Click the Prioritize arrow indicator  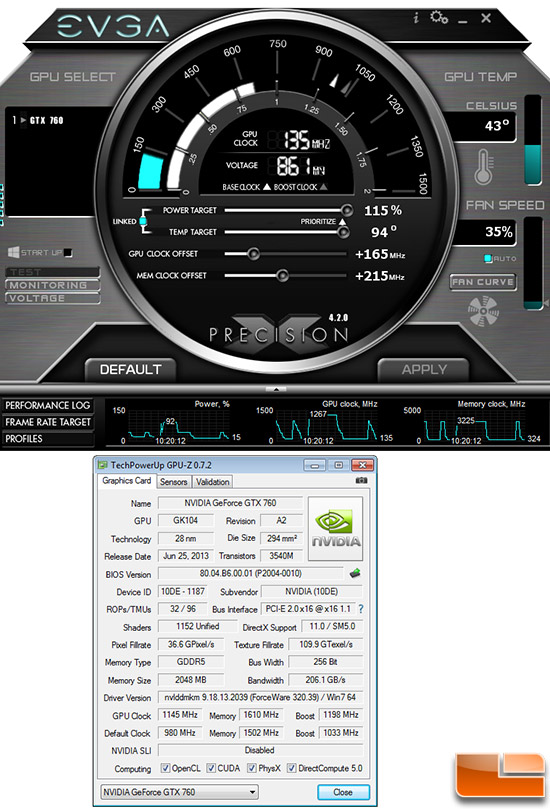[x=342, y=221]
